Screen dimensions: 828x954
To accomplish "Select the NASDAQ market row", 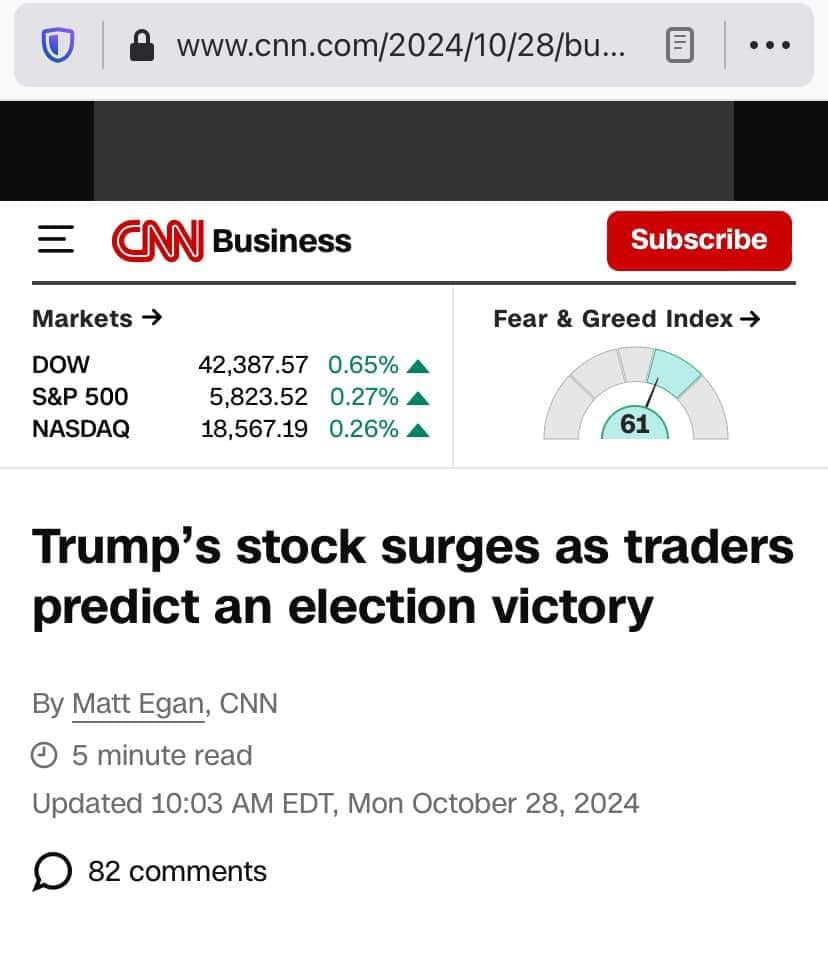I will click(x=230, y=429).
